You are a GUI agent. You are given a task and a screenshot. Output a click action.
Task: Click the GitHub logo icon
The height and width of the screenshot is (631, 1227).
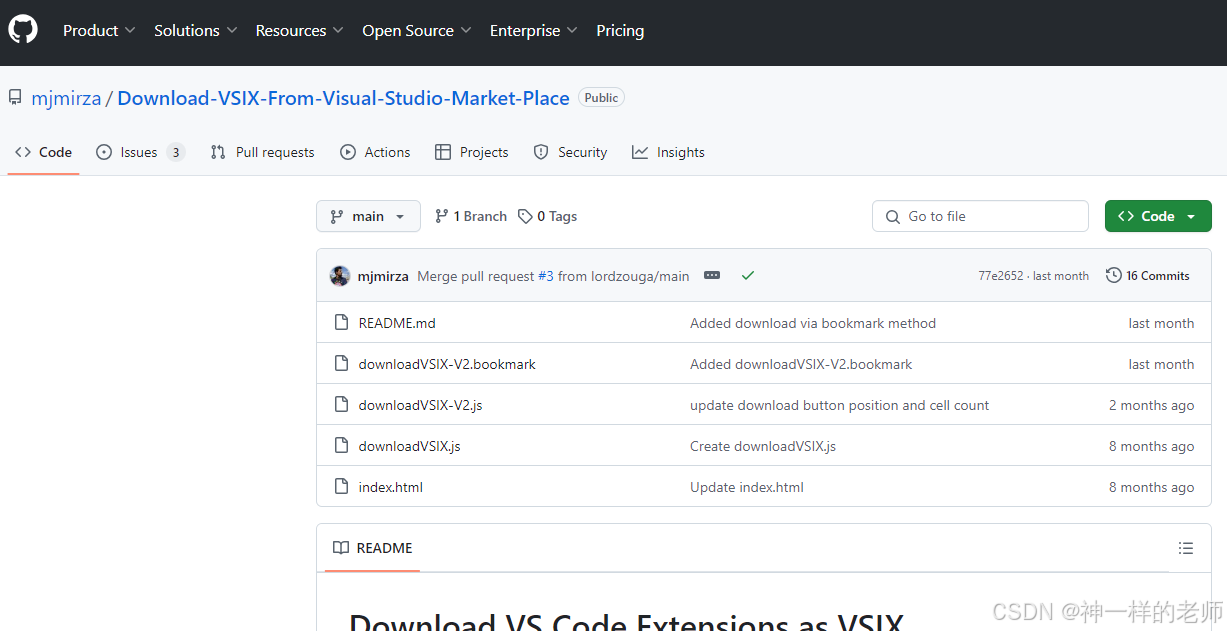pyautogui.click(x=23, y=30)
